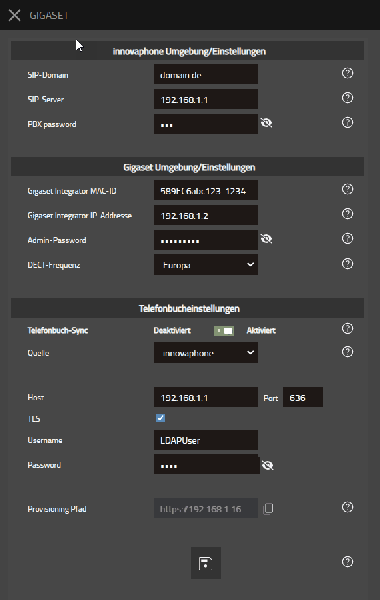Image resolution: width=380 pixels, height=600 pixels.
Task: Open help for Telefonbuch-Sync toggle
Action: [347, 328]
